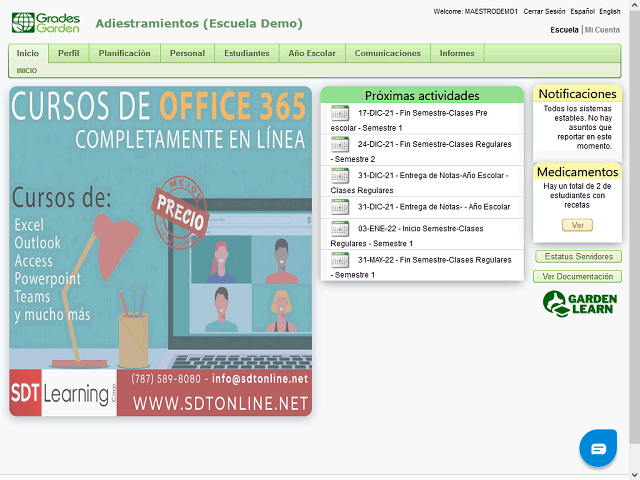Open the blue chat bubble widget

598,448
